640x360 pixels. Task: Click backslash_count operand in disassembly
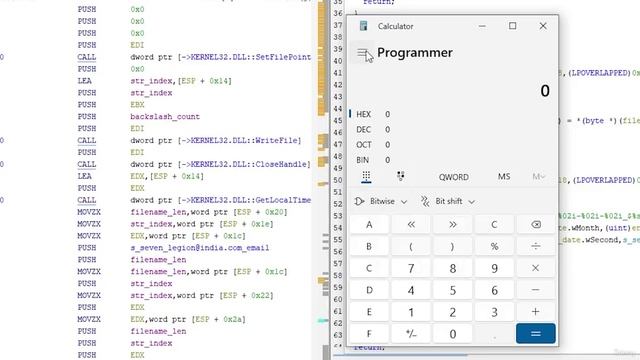coord(165,116)
